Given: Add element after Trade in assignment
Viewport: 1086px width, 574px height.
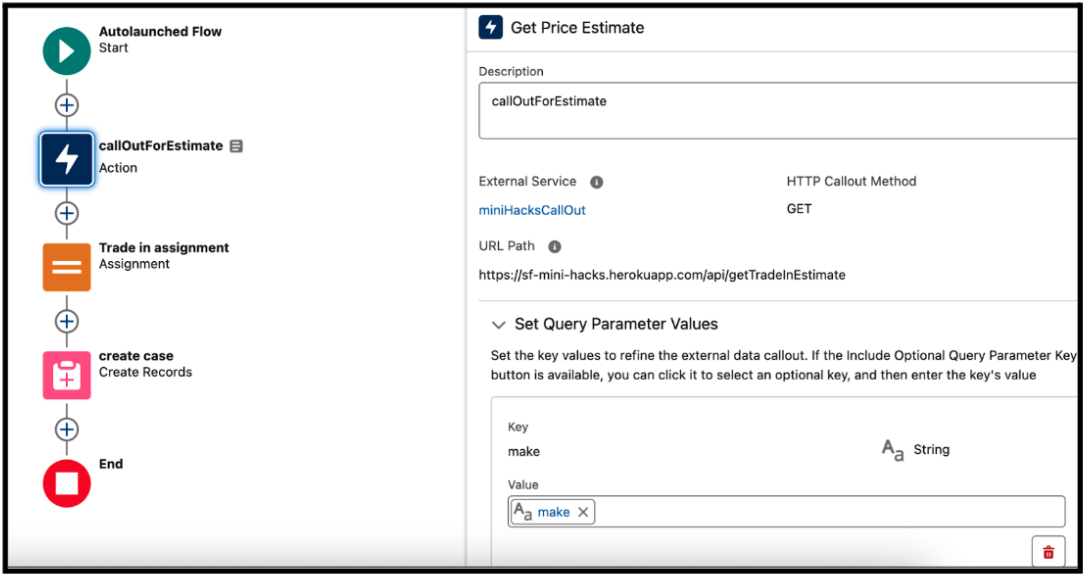Looking at the screenshot, I should click(66, 321).
